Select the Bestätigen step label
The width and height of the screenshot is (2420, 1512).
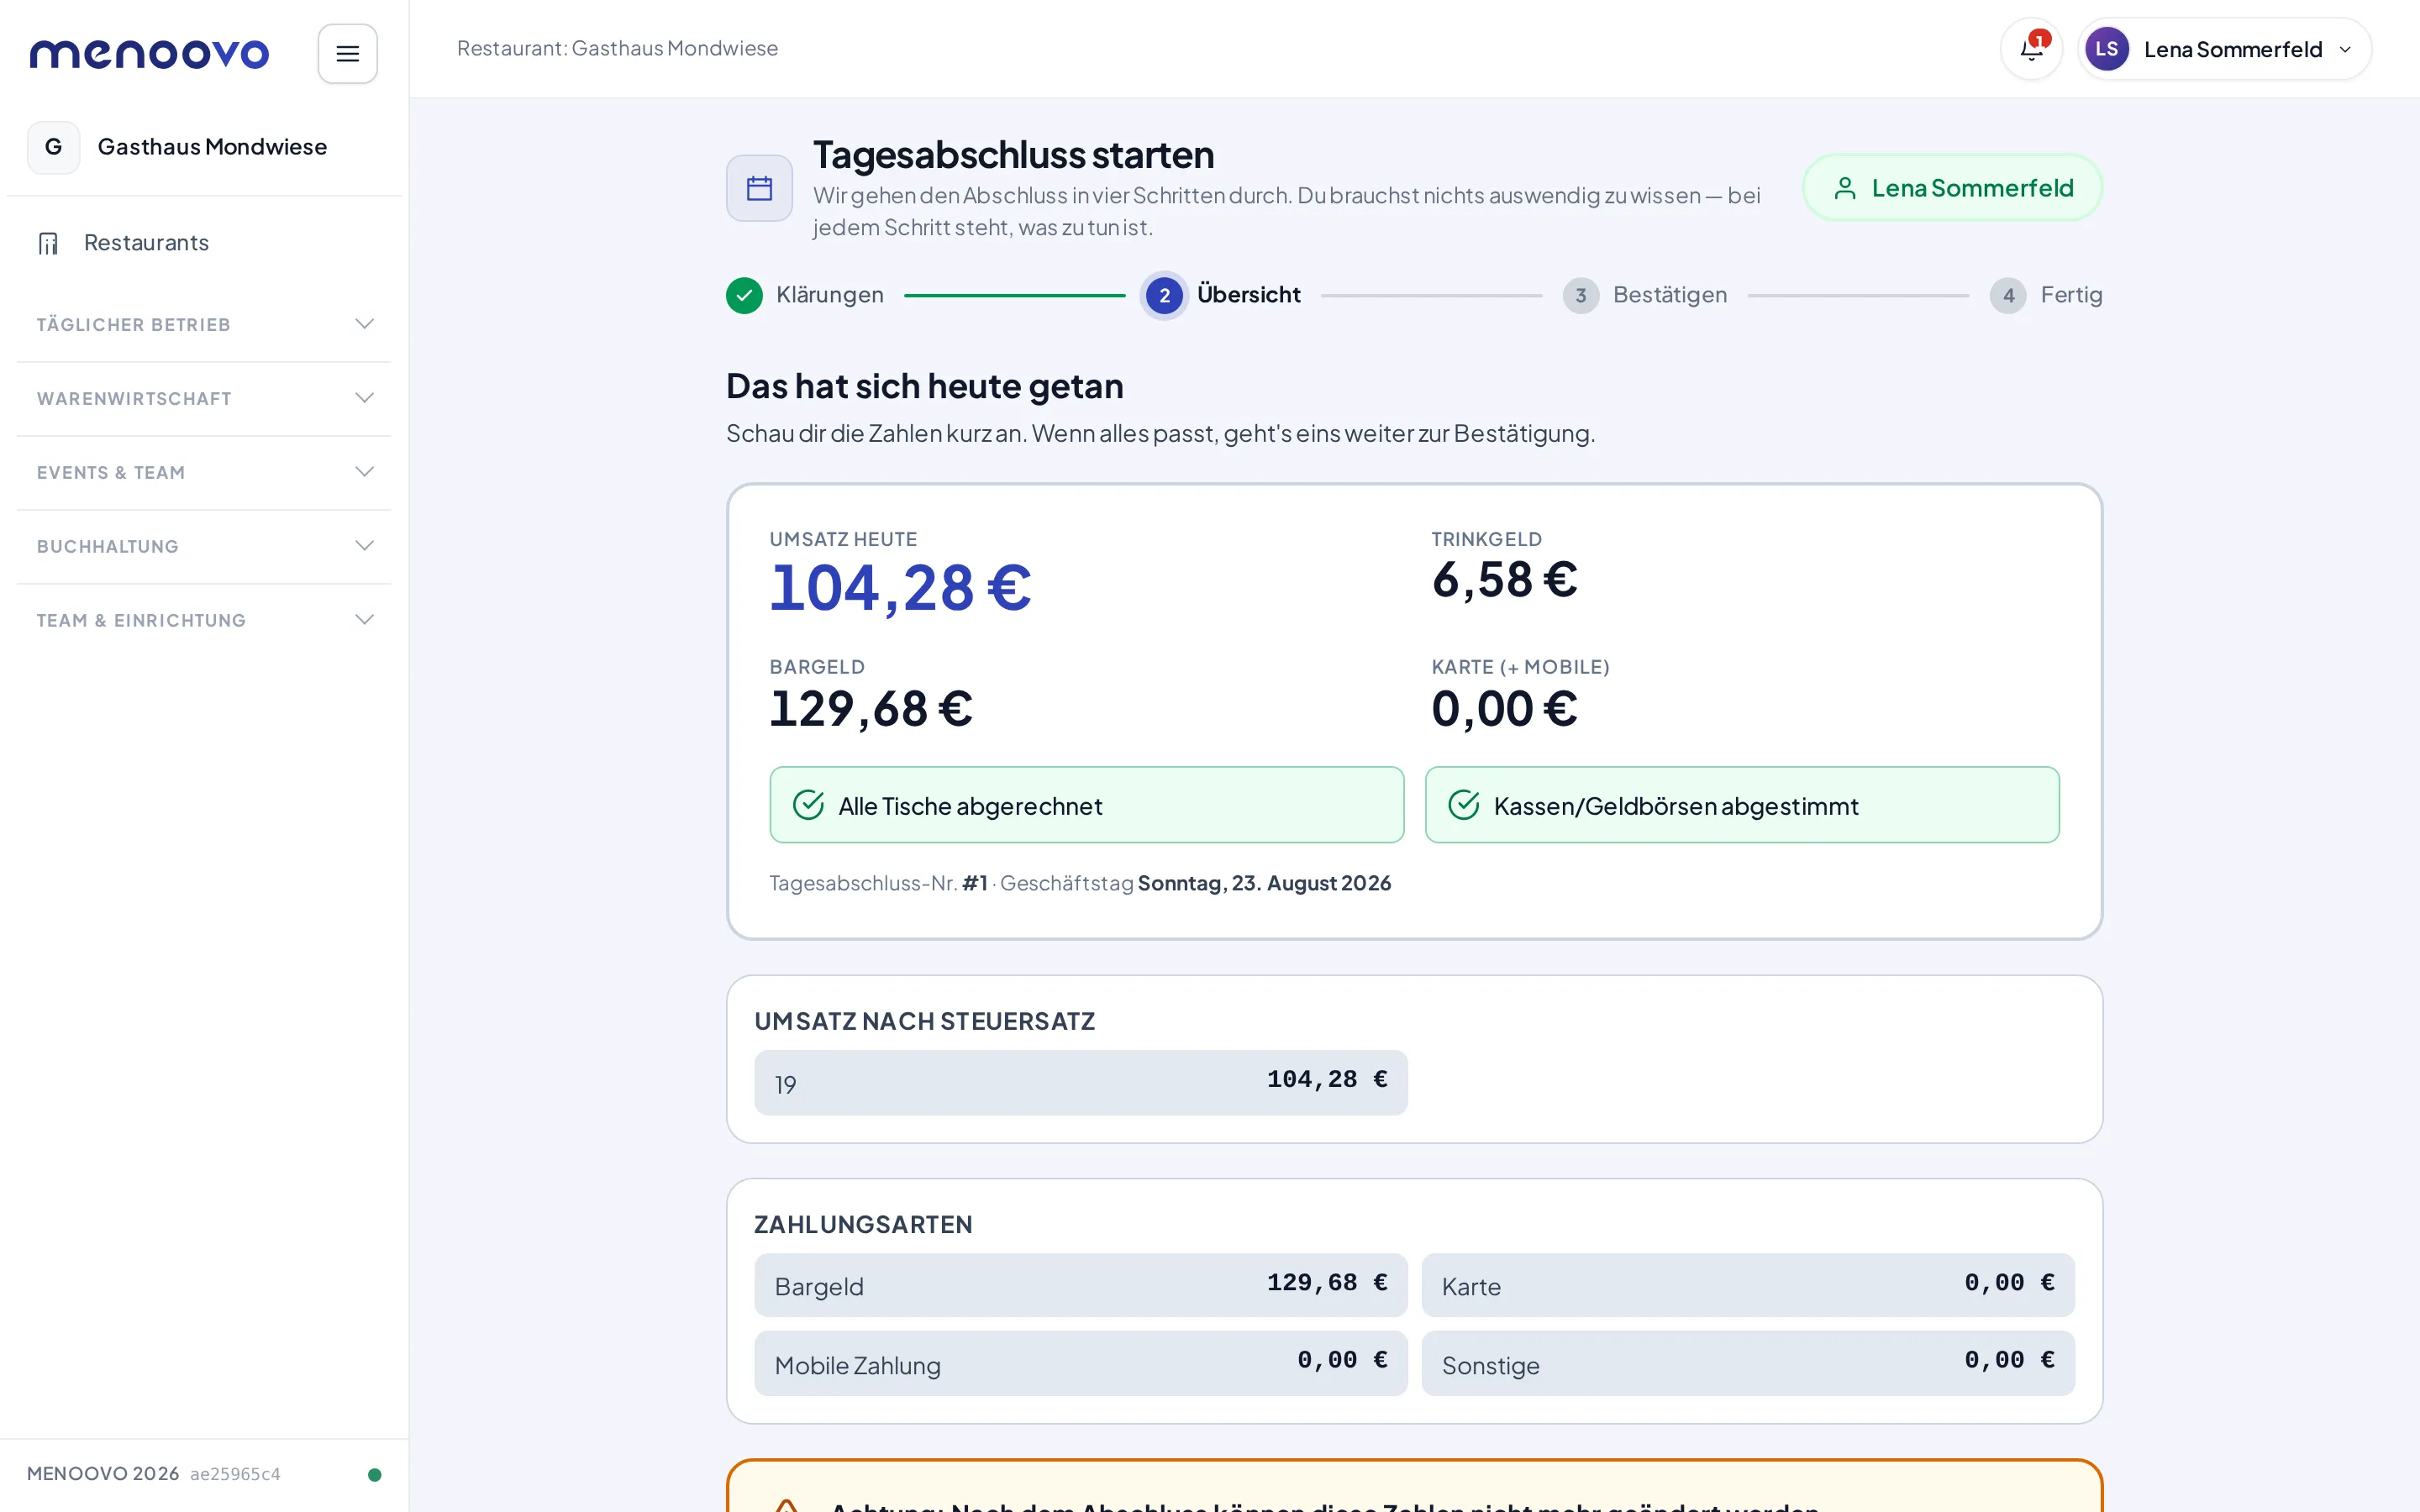click(1670, 295)
